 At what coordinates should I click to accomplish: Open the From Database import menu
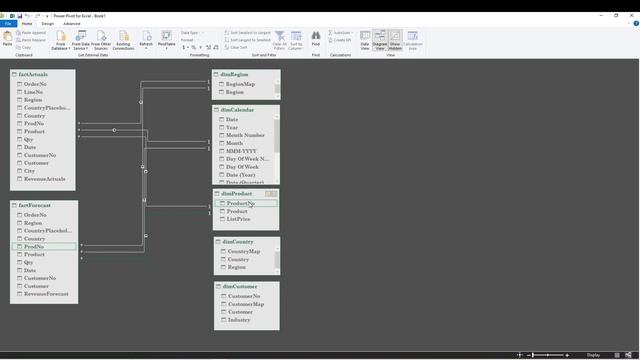click(61, 40)
